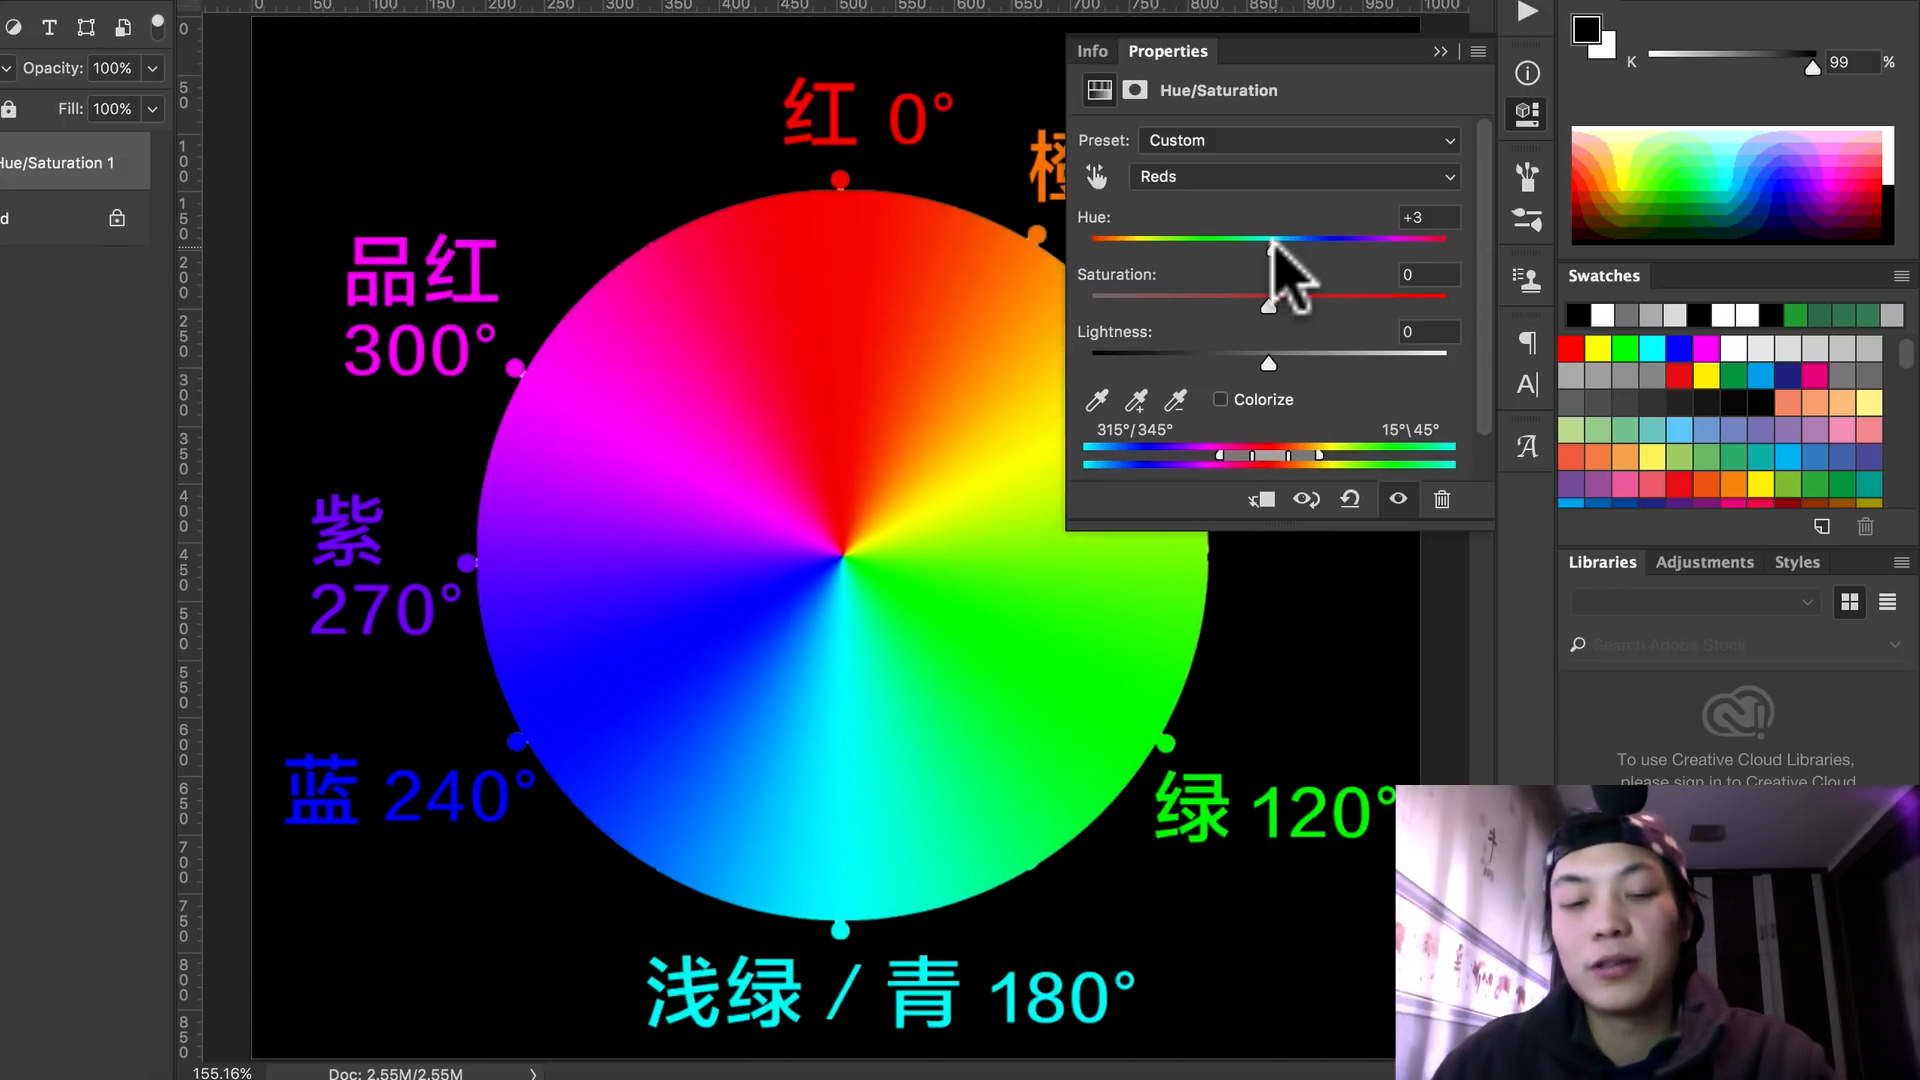Click the Lightness slider handle
The height and width of the screenshot is (1080, 1920).
coord(1269,364)
